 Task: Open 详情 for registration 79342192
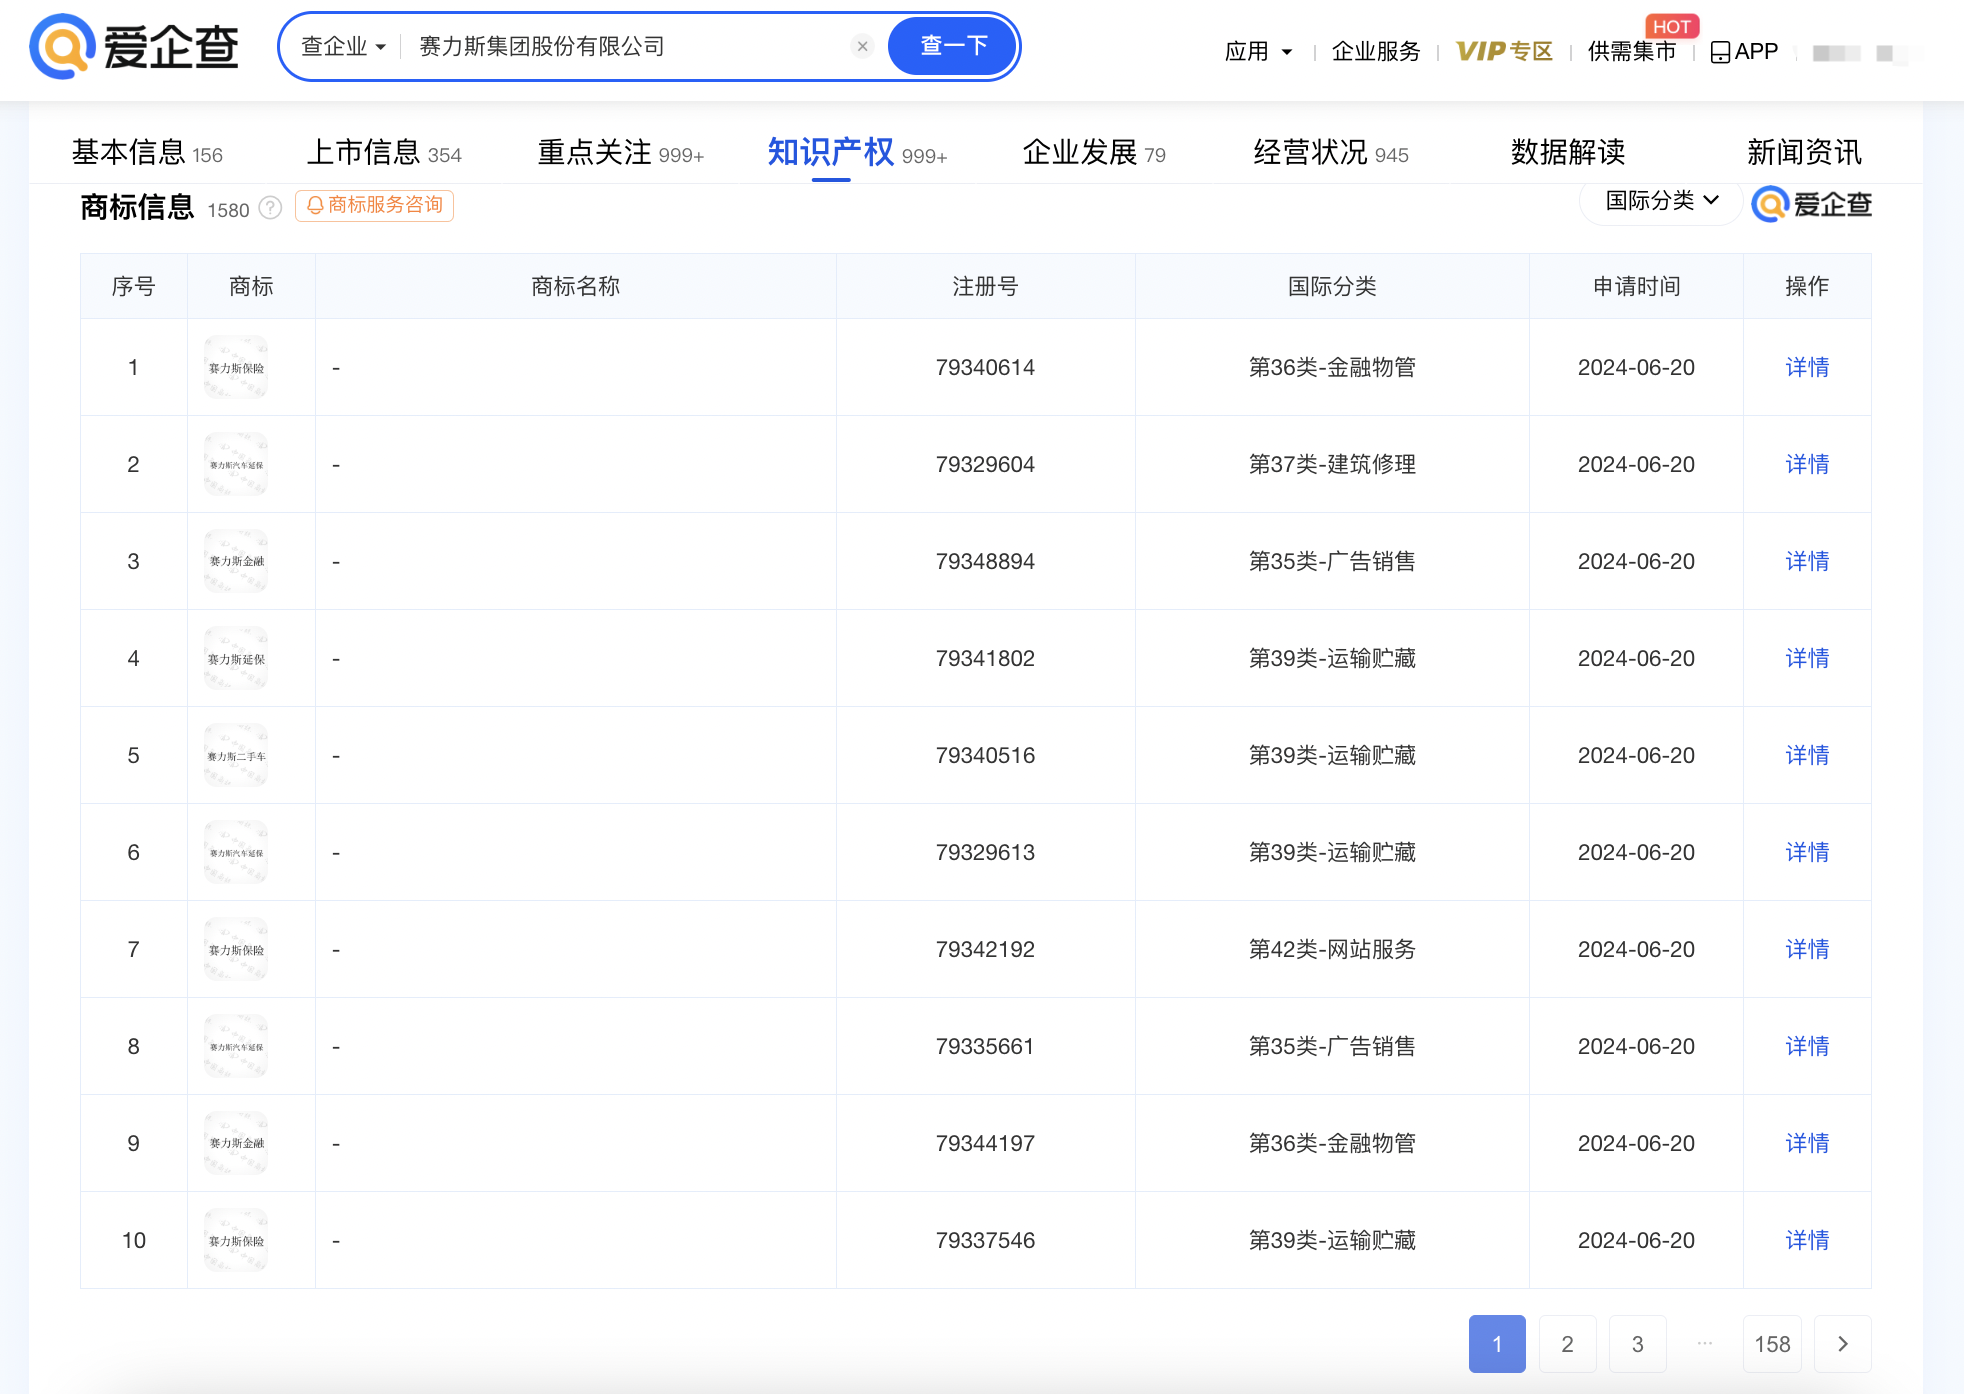coord(1807,949)
